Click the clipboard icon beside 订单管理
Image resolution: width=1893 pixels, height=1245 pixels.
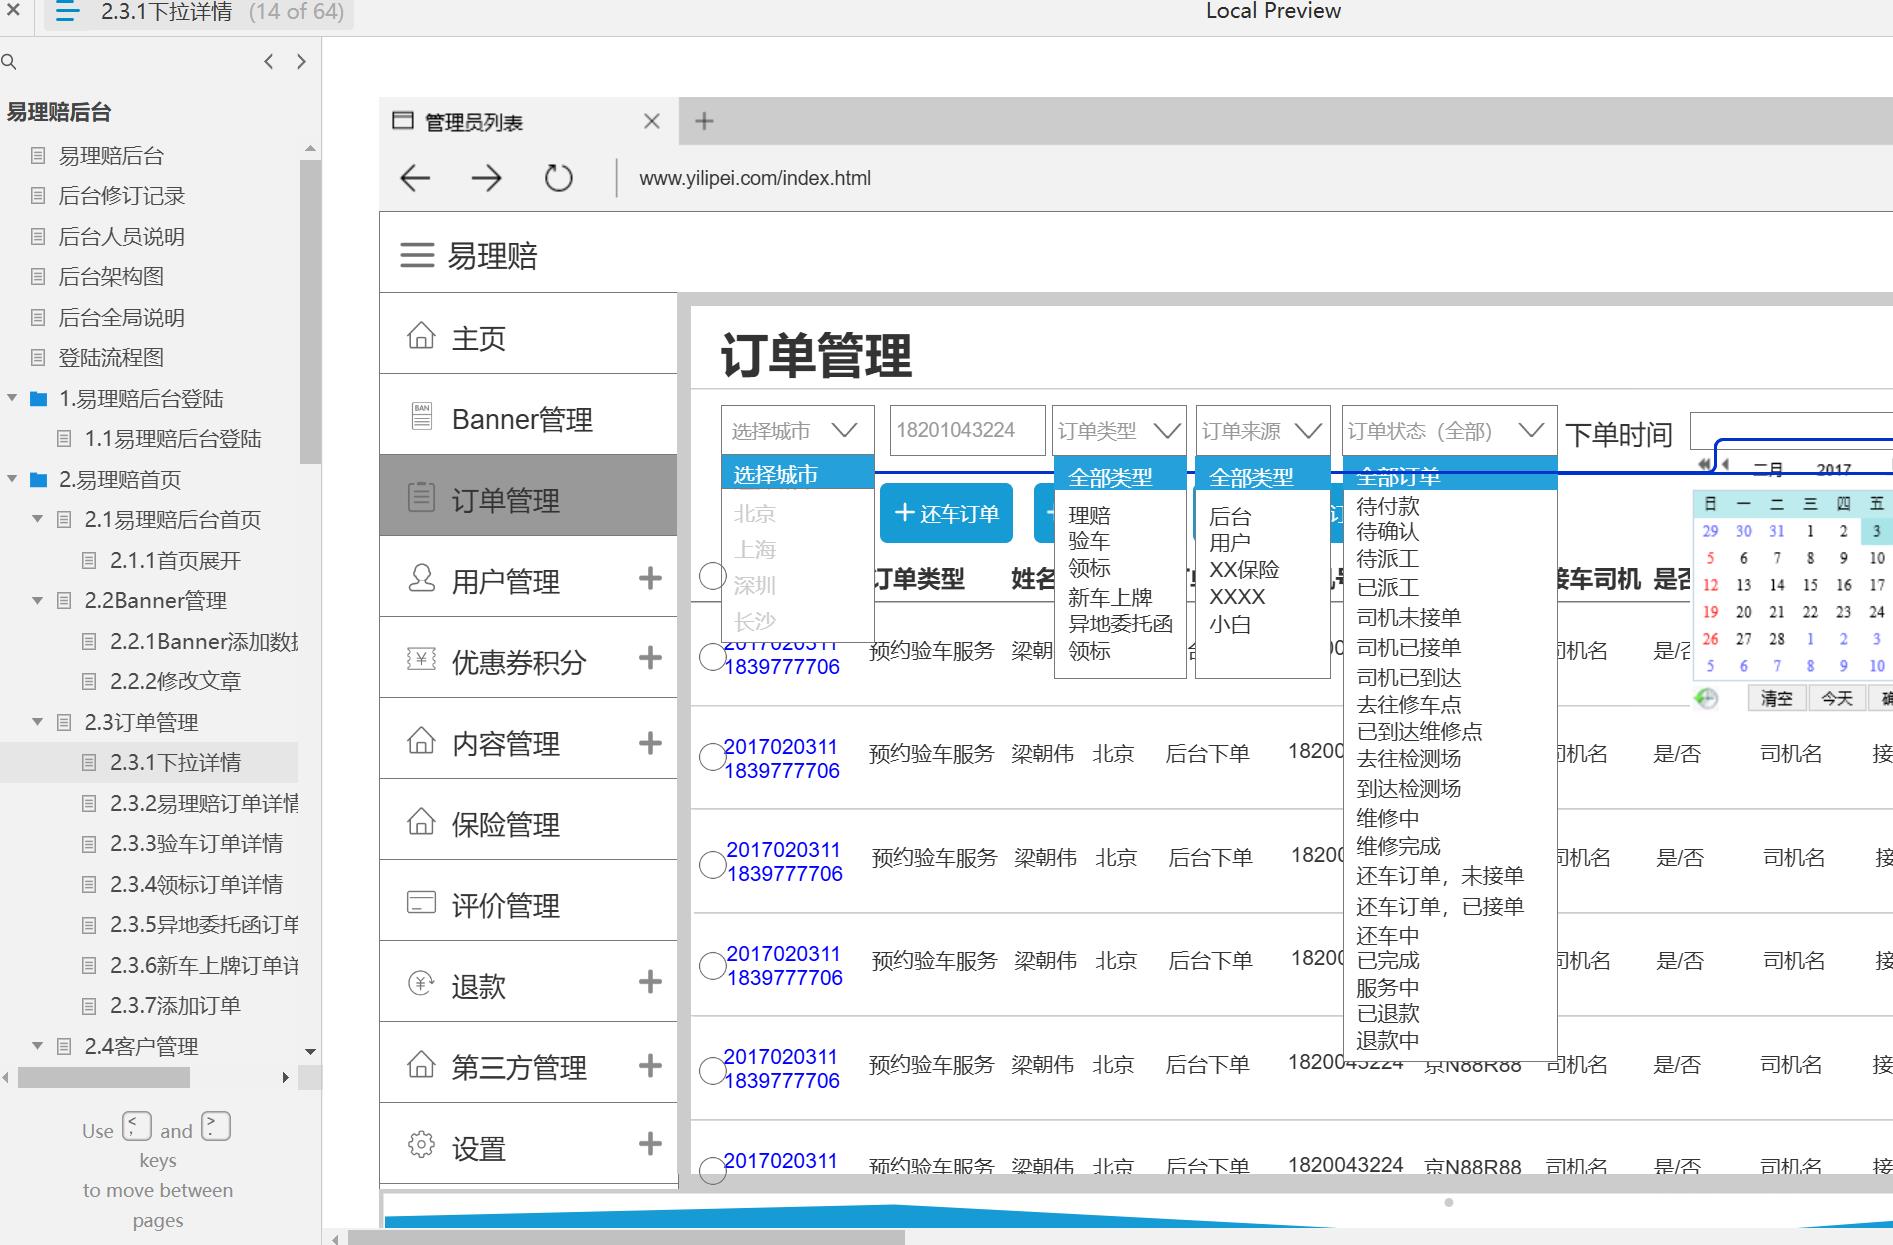pyautogui.click(x=421, y=497)
